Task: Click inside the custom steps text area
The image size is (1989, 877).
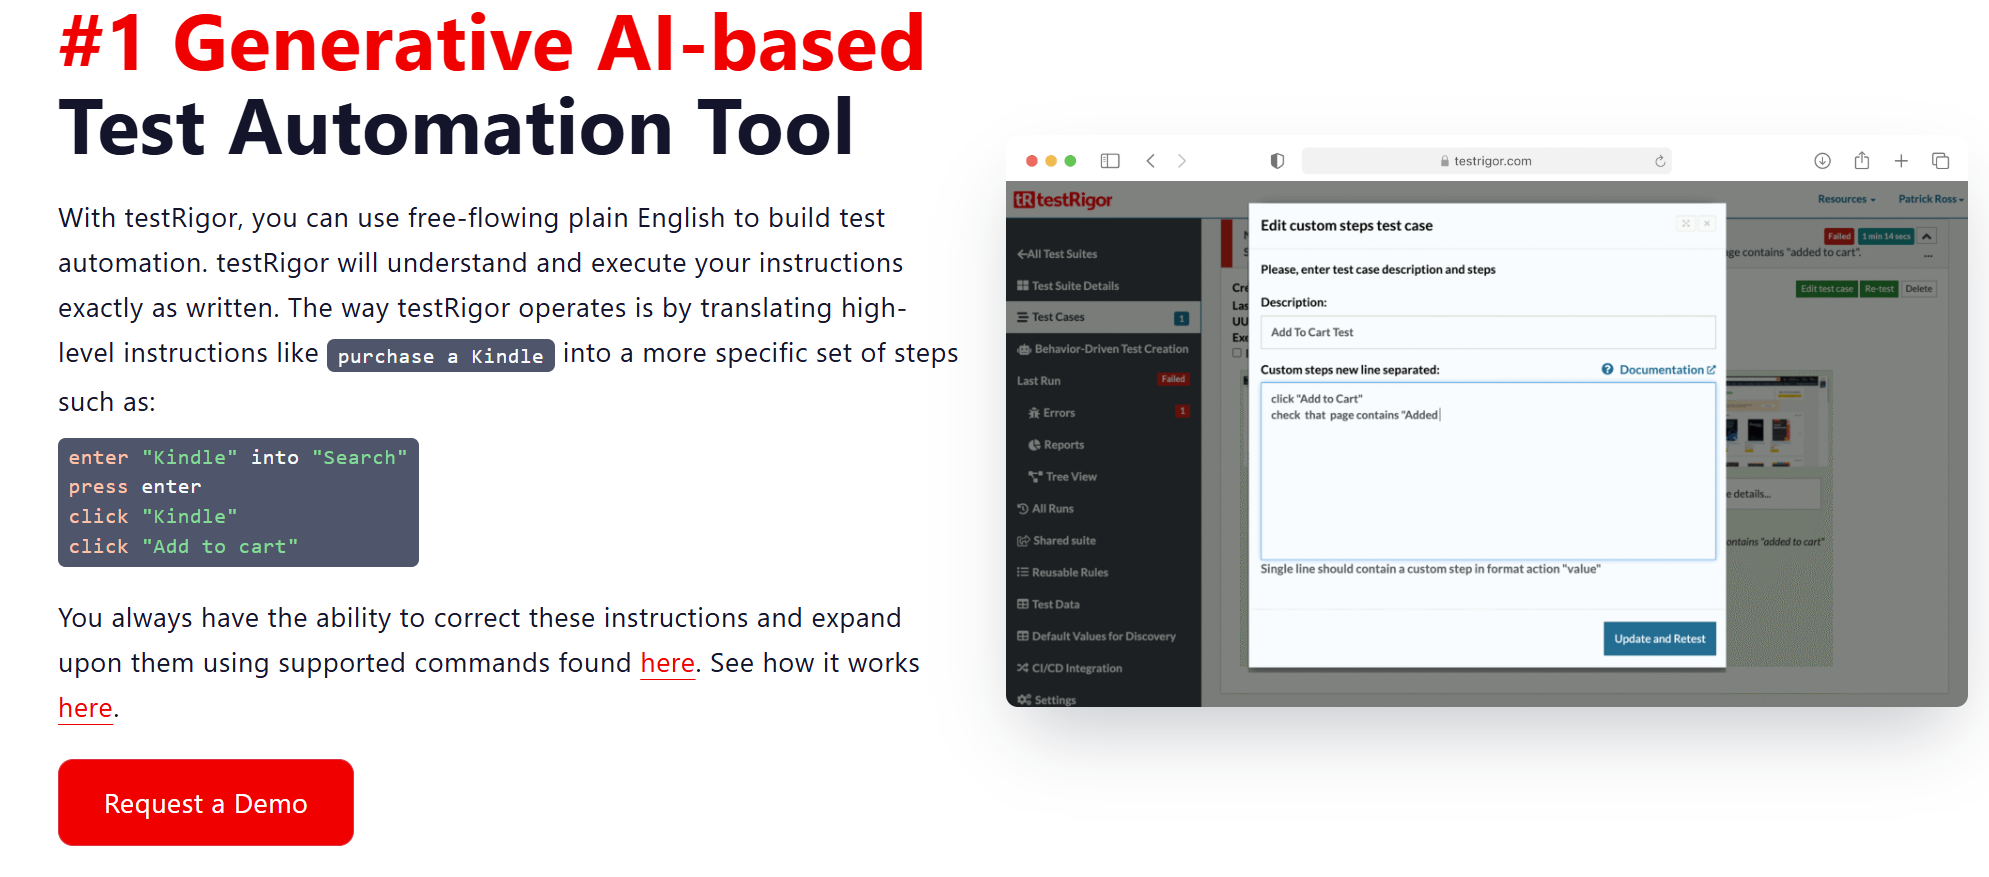Action: tap(1487, 480)
